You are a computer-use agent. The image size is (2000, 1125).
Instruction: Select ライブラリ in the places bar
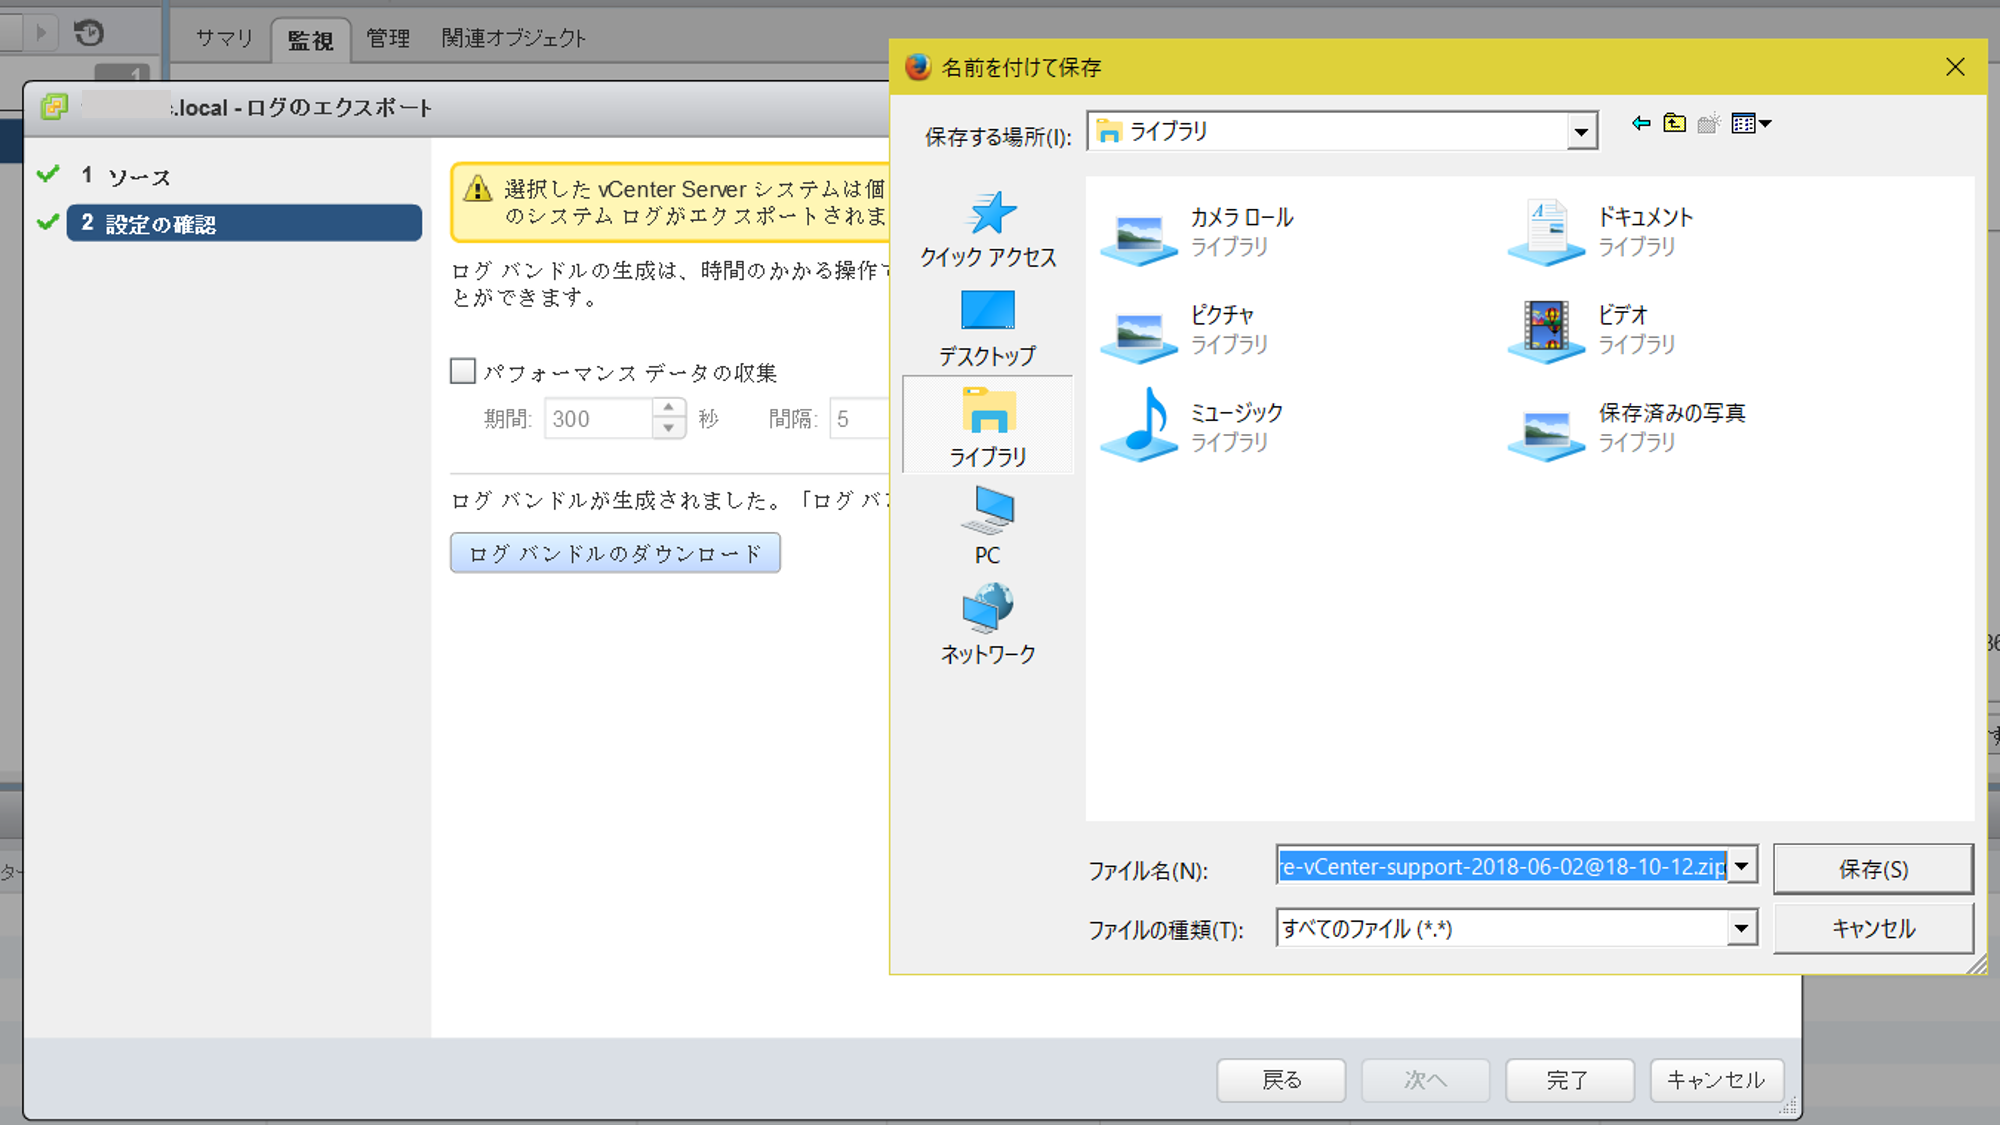pos(988,426)
